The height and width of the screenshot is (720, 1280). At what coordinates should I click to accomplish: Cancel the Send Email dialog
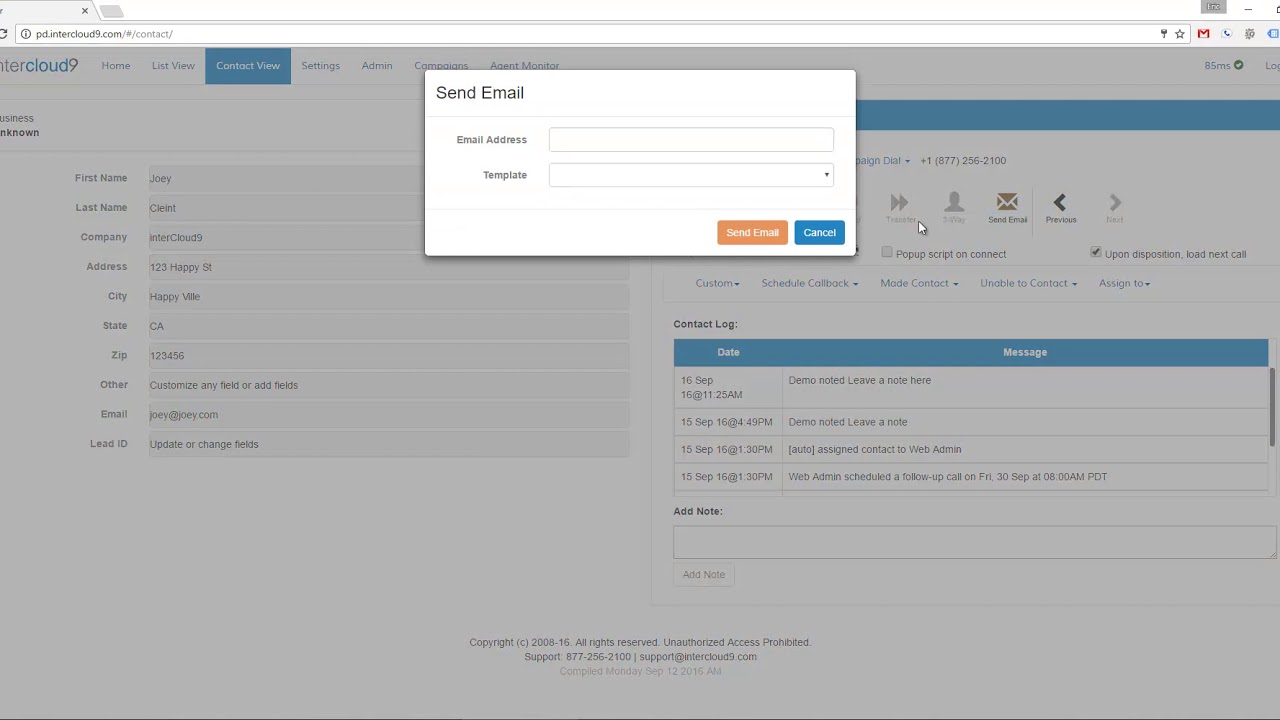click(x=819, y=232)
